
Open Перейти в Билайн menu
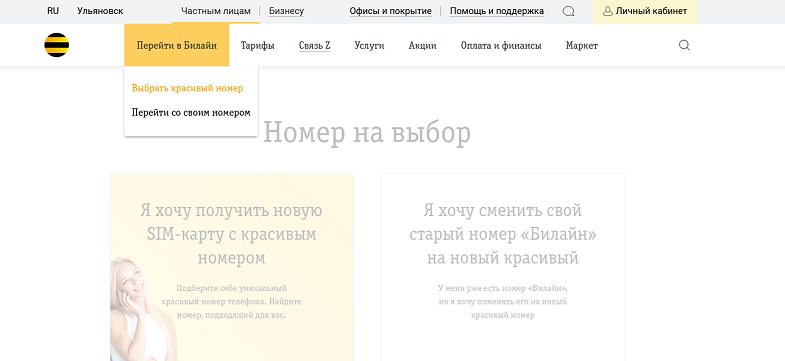pos(177,45)
